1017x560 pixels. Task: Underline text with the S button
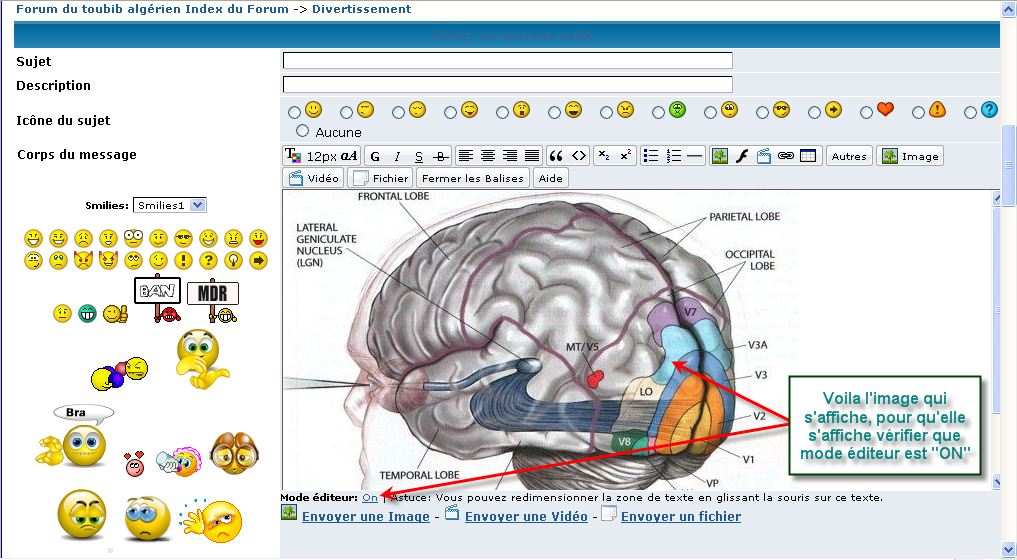pyautogui.click(x=419, y=156)
